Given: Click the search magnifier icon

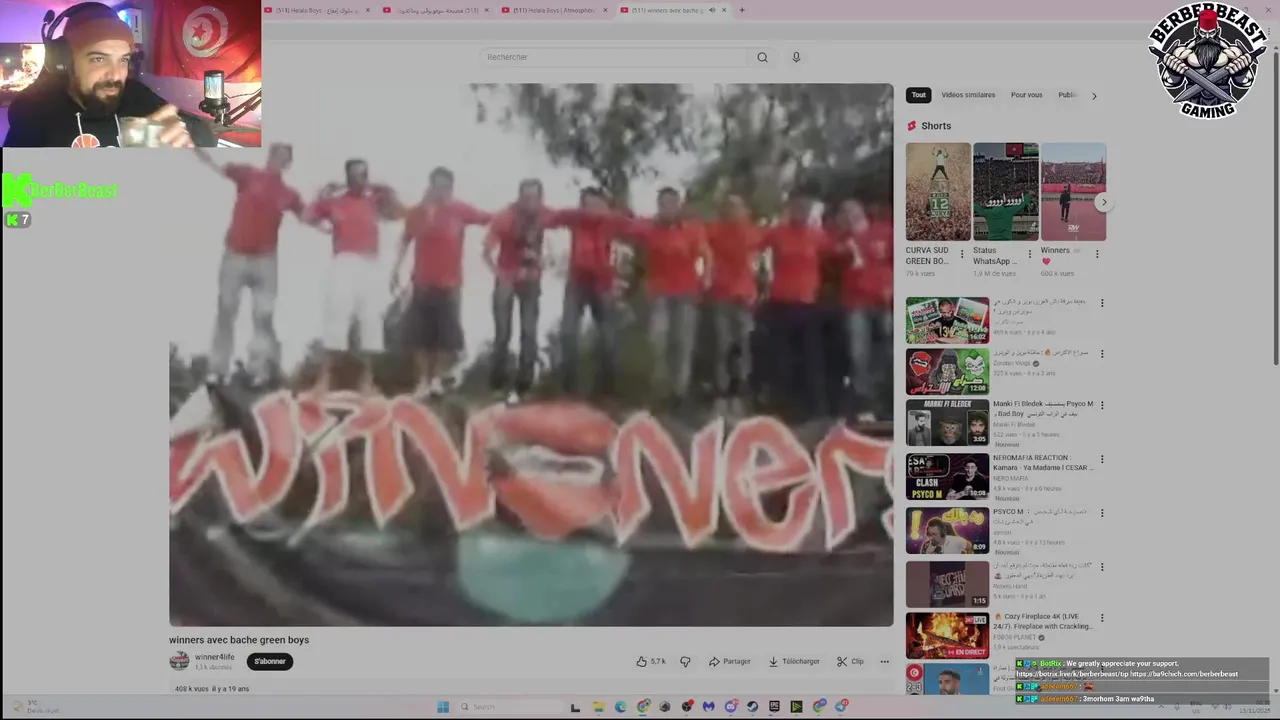Looking at the screenshot, I should pos(762,57).
